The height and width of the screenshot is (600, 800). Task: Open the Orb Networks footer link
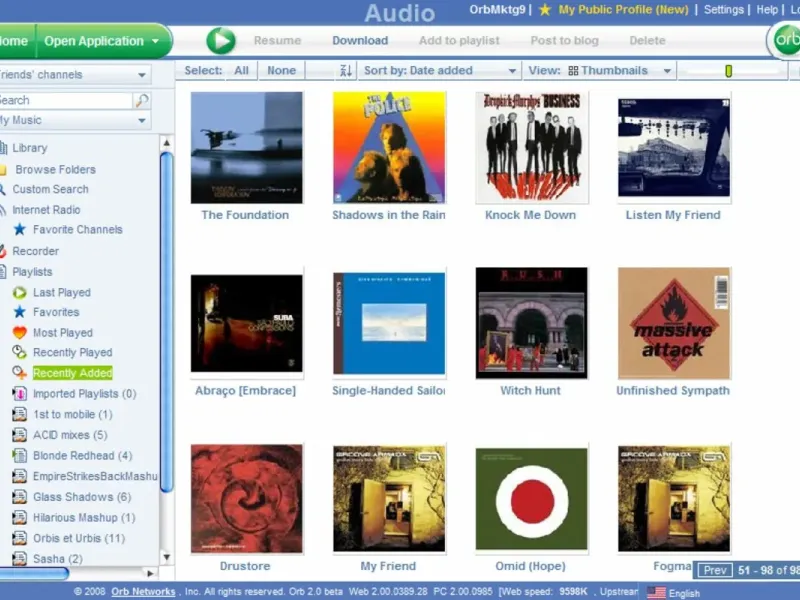point(143,592)
